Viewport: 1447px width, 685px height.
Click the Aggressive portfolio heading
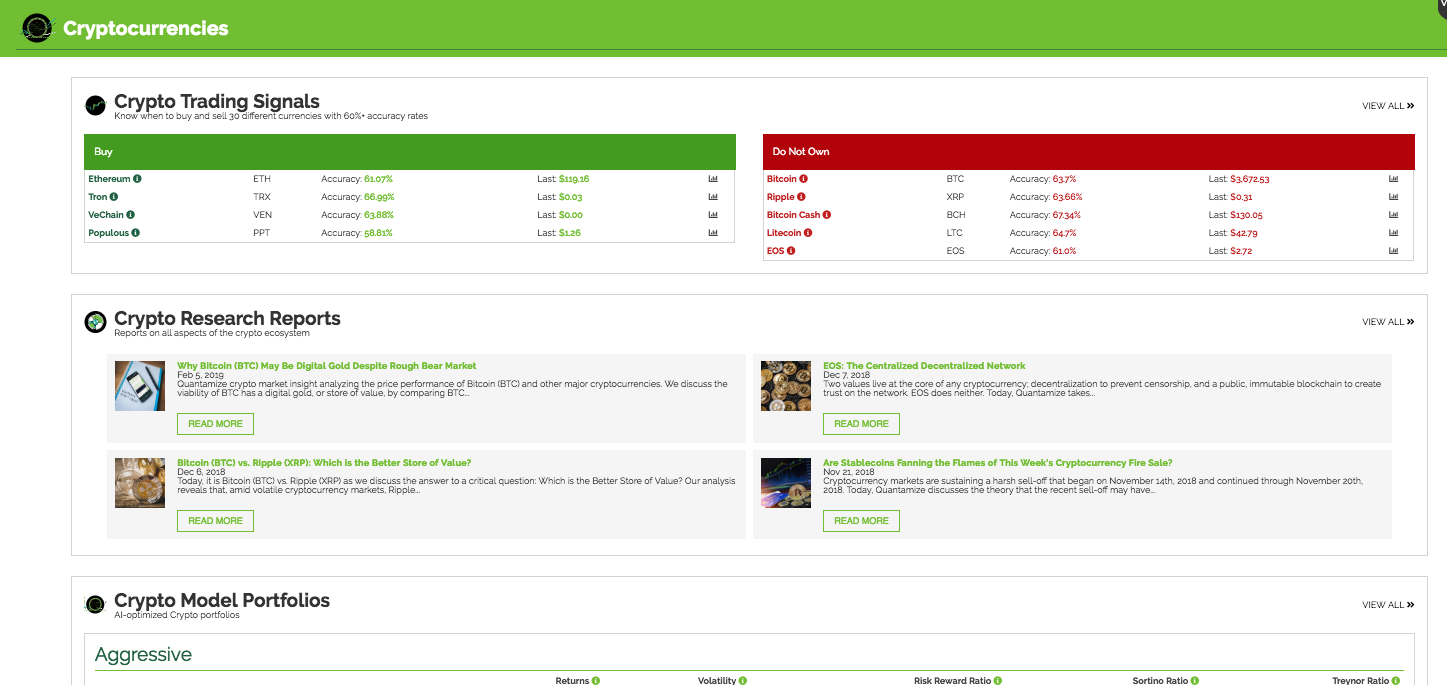coord(143,655)
